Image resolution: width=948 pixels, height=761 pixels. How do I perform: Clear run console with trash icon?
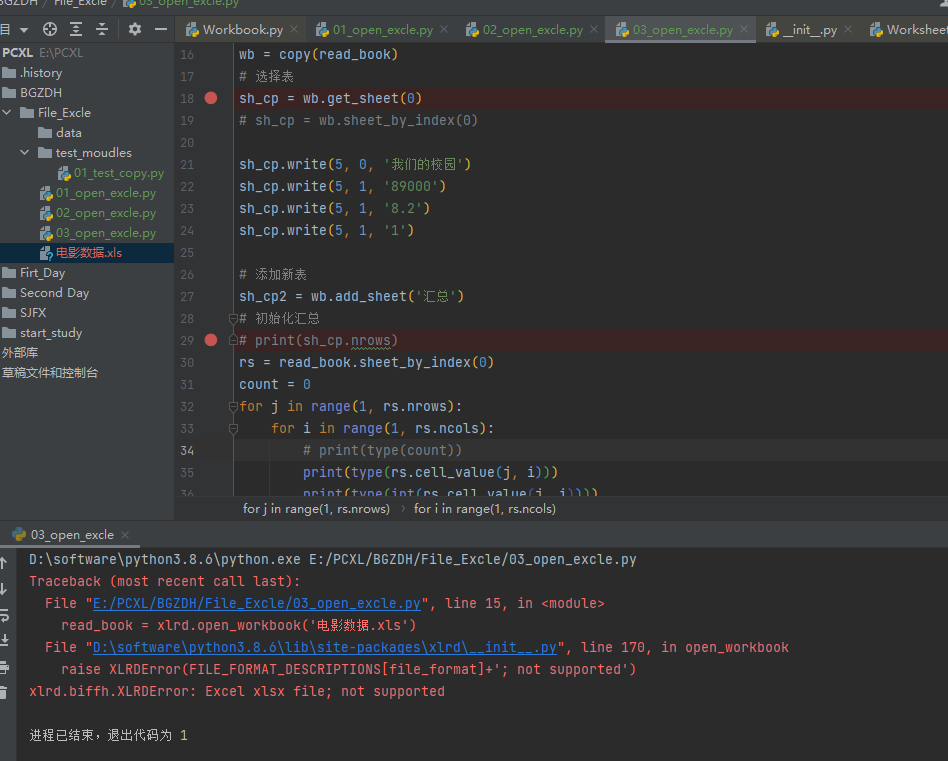click(4, 693)
